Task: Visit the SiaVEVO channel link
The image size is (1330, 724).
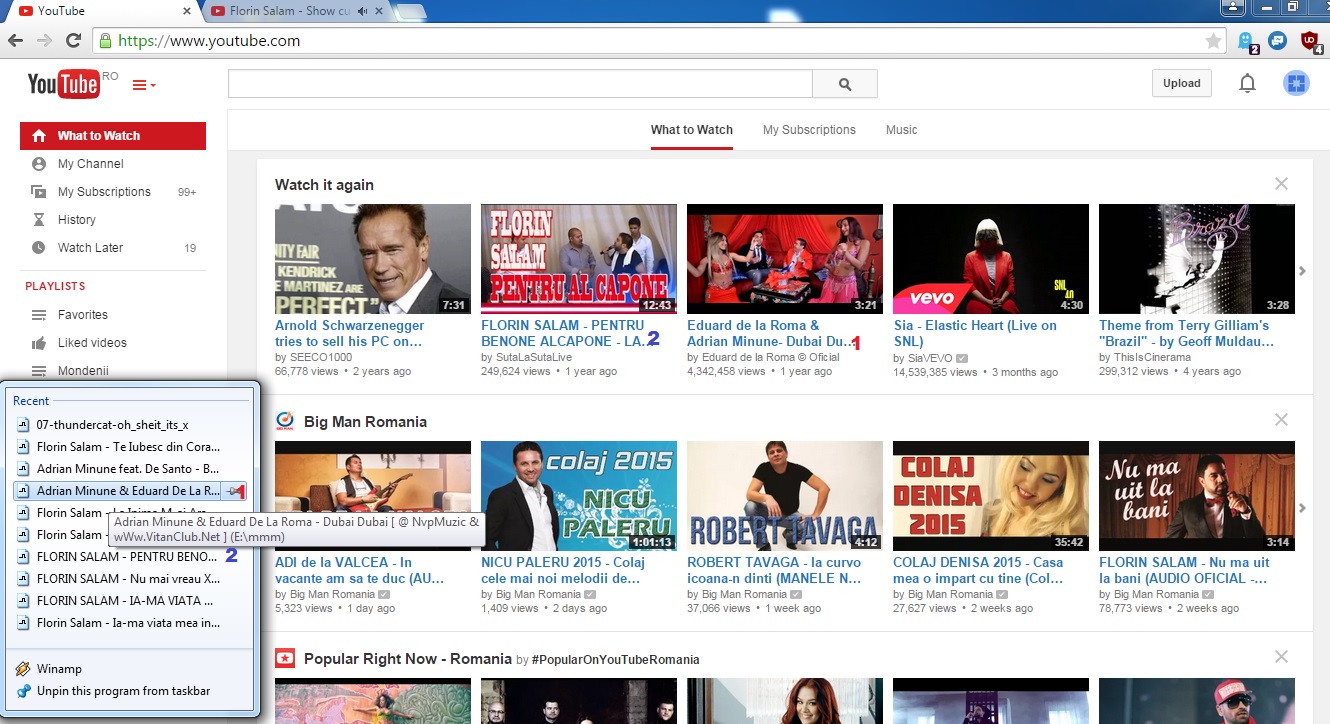Action: tap(929, 357)
